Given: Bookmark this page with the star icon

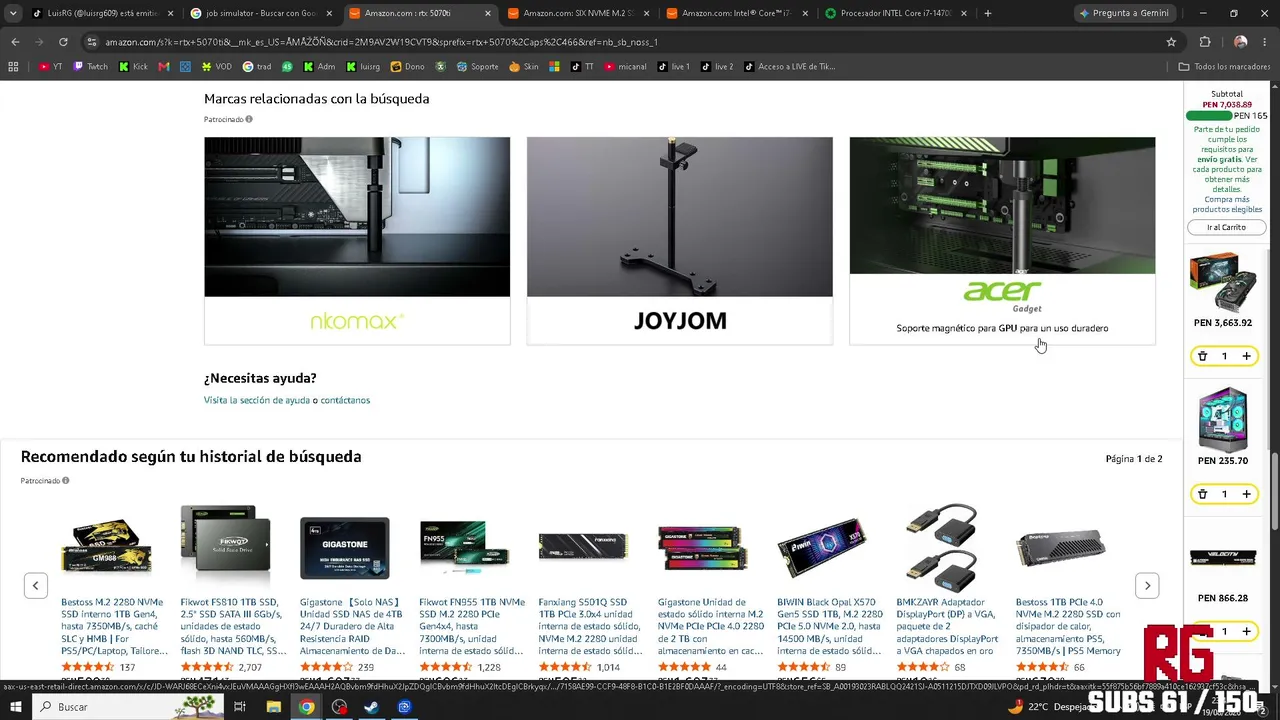Looking at the screenshot, I should [x=1171, y=42].
